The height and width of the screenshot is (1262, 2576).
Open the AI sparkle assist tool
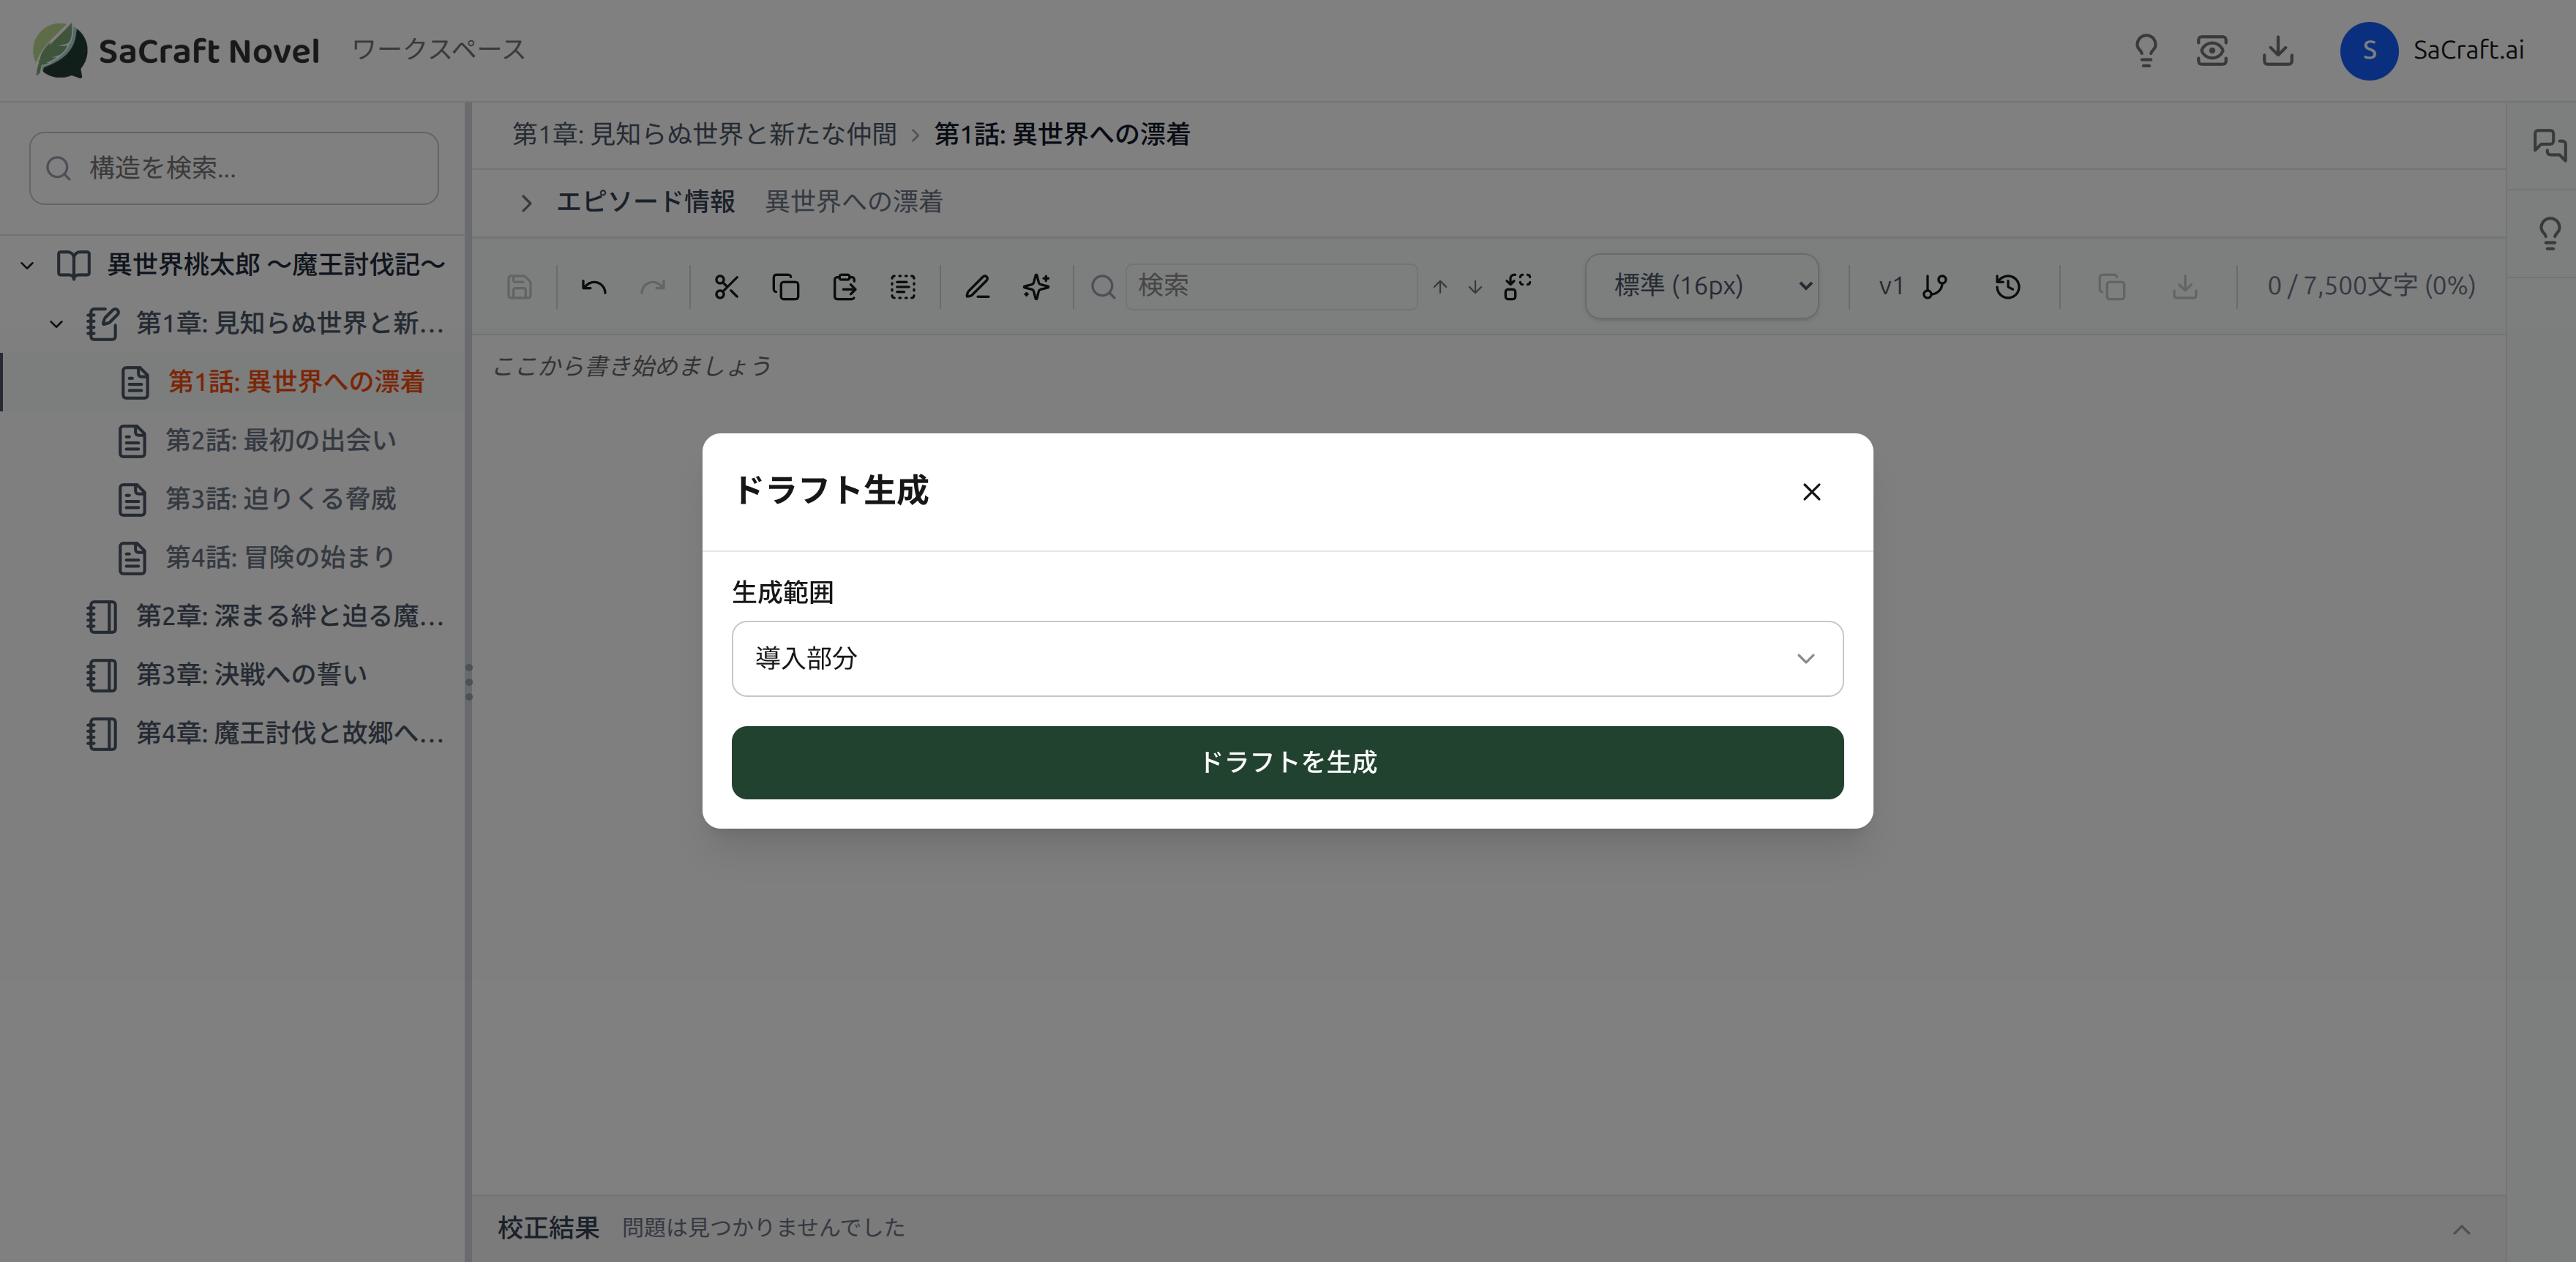click(x=1036, y=286)
